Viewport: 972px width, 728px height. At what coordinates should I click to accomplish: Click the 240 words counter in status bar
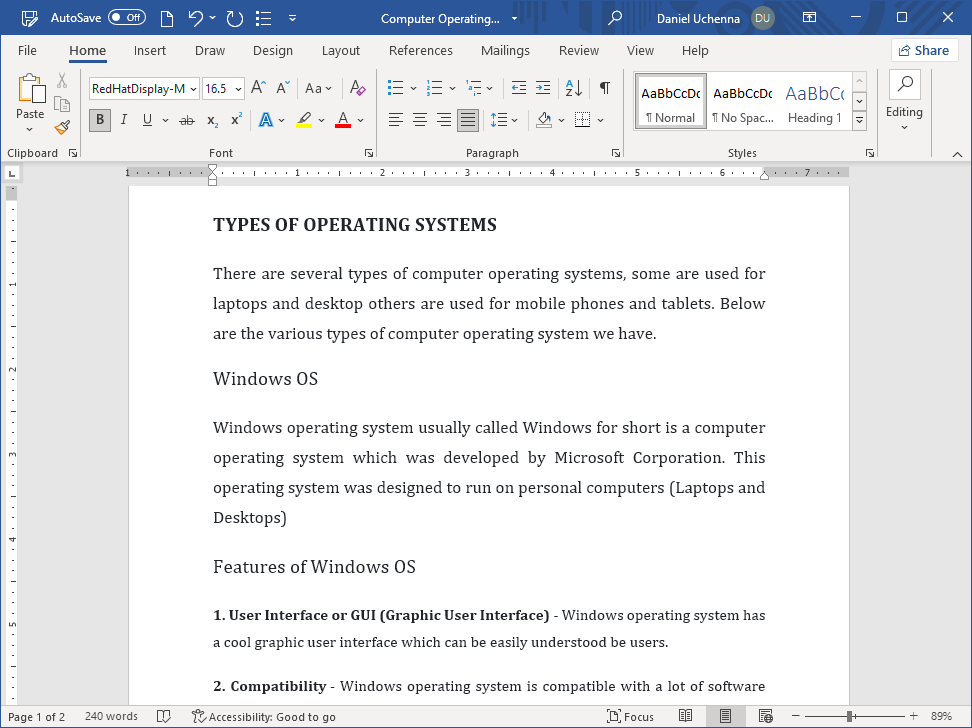click(111, 716)
